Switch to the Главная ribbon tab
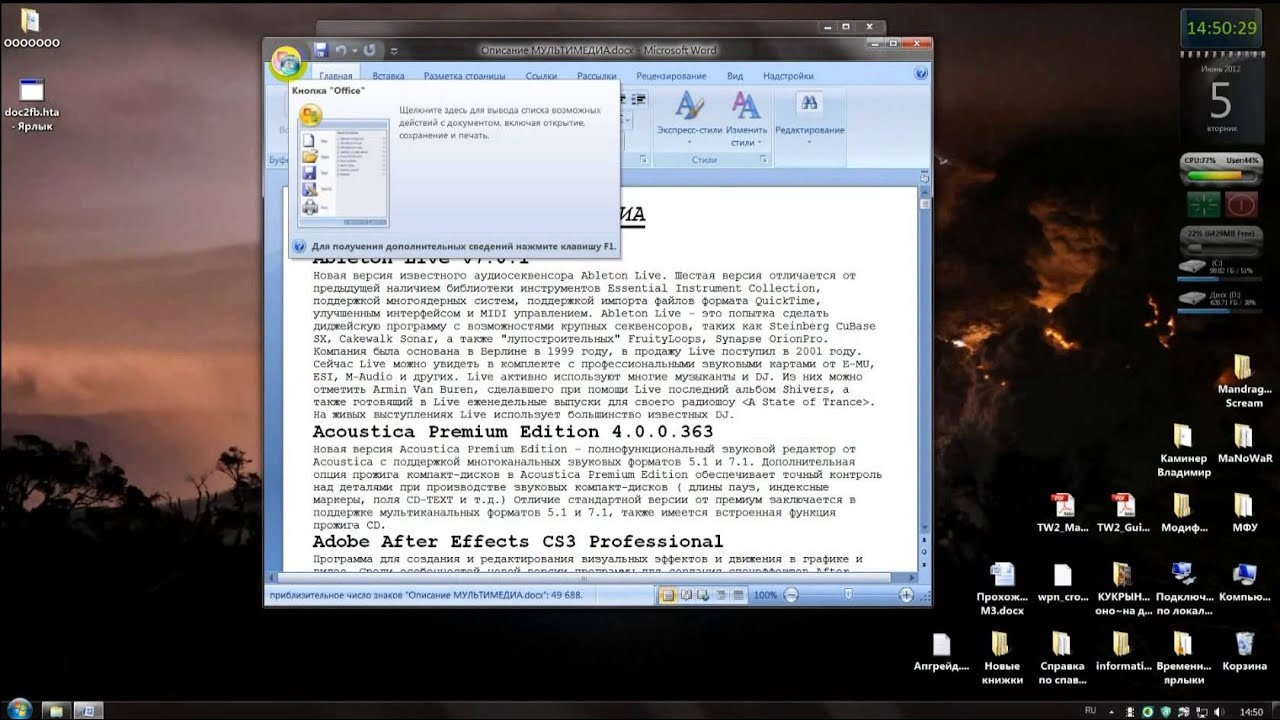 coord(336,76)
